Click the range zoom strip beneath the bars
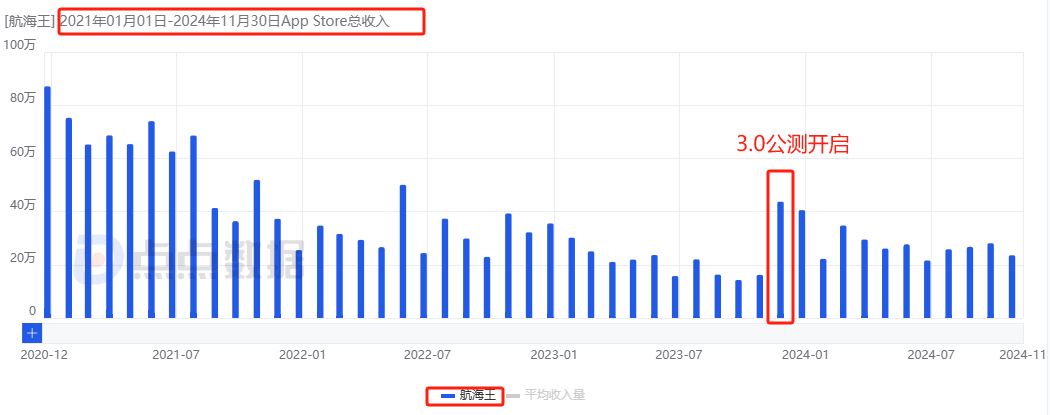 click(x=533, y=333)
